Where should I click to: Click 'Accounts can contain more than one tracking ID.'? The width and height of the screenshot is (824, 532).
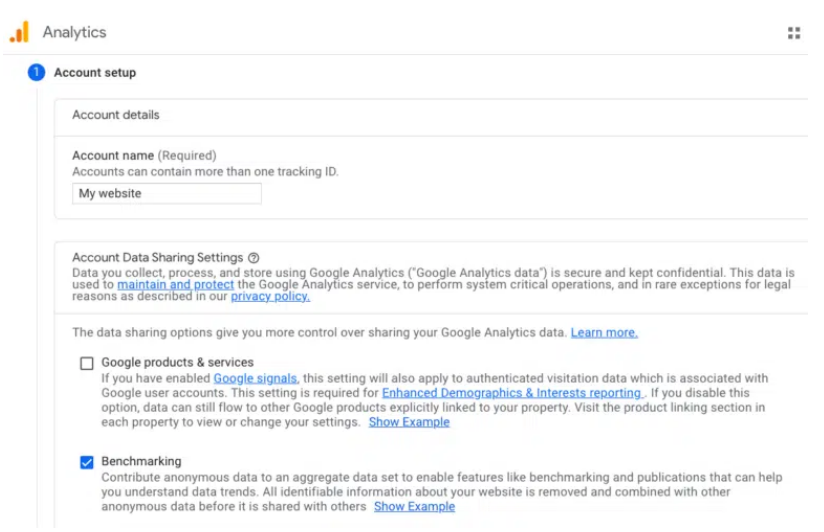point(205,172)
